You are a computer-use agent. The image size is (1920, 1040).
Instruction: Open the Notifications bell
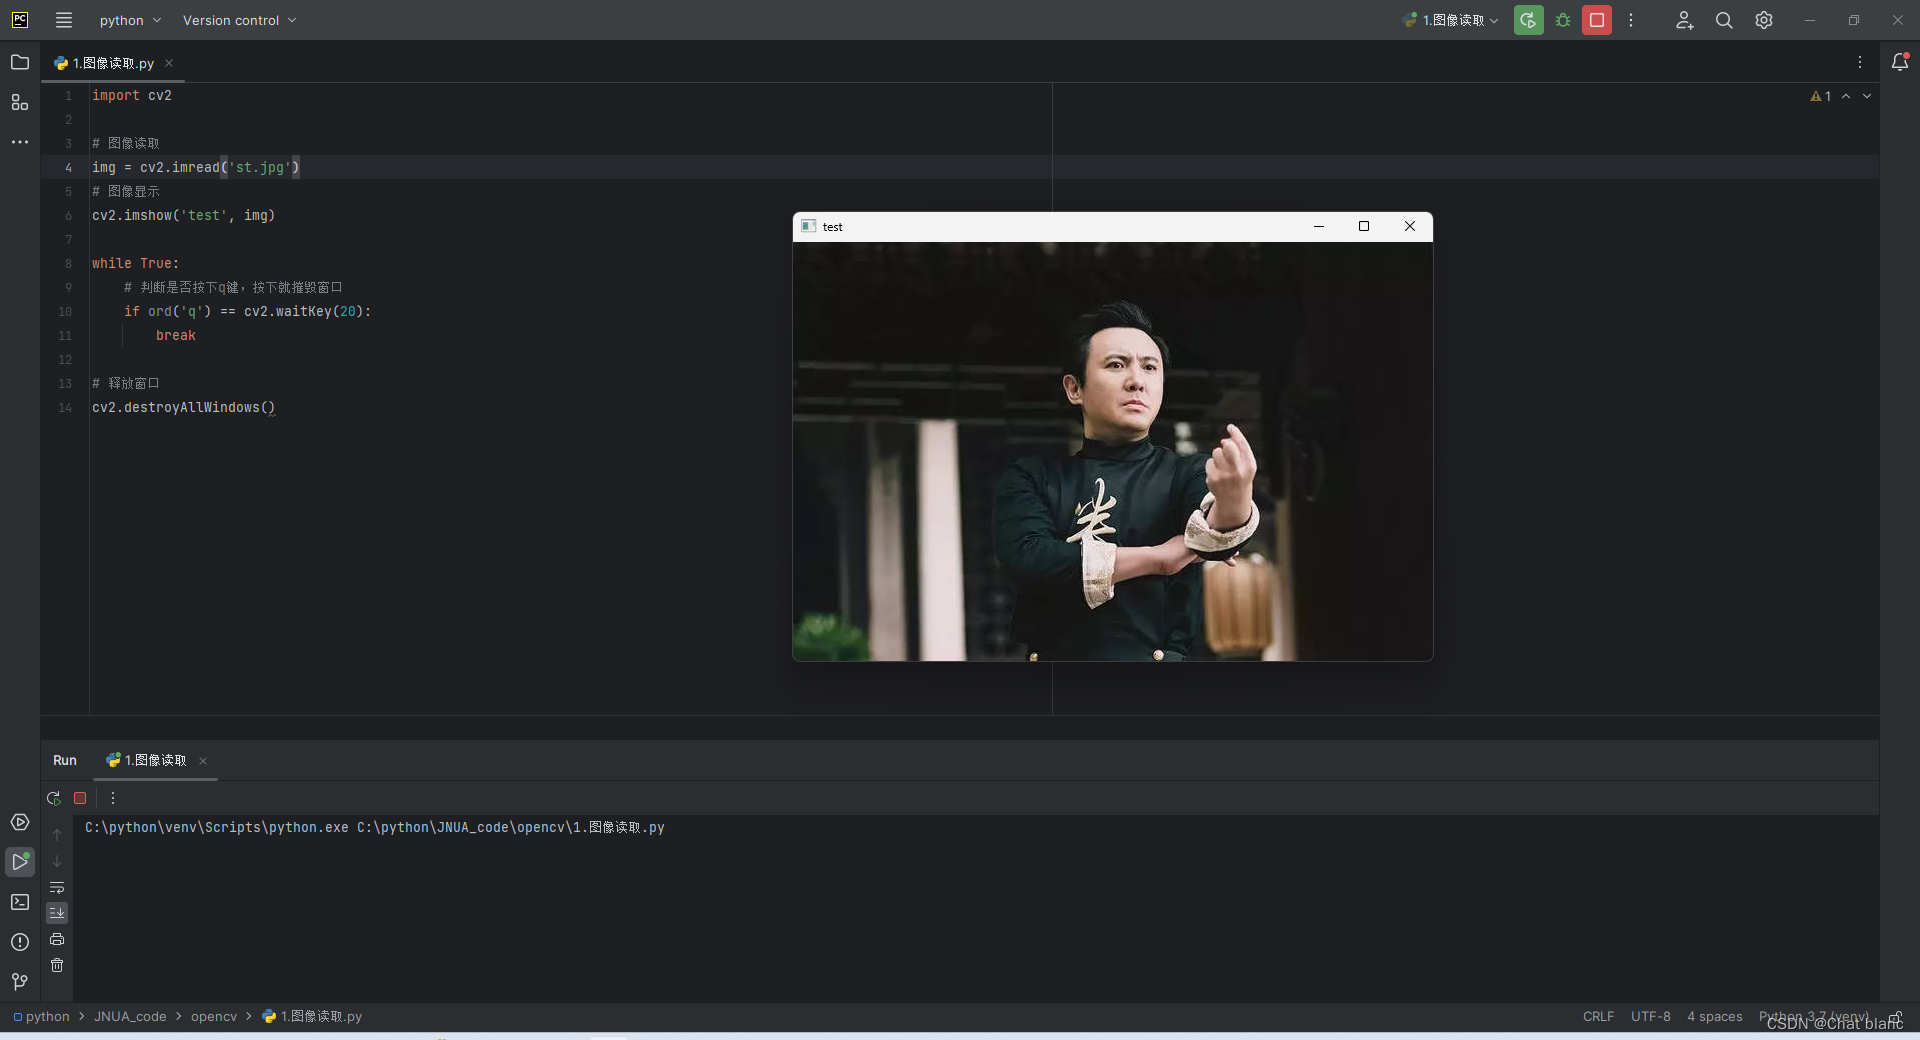tap(1900, 62)
